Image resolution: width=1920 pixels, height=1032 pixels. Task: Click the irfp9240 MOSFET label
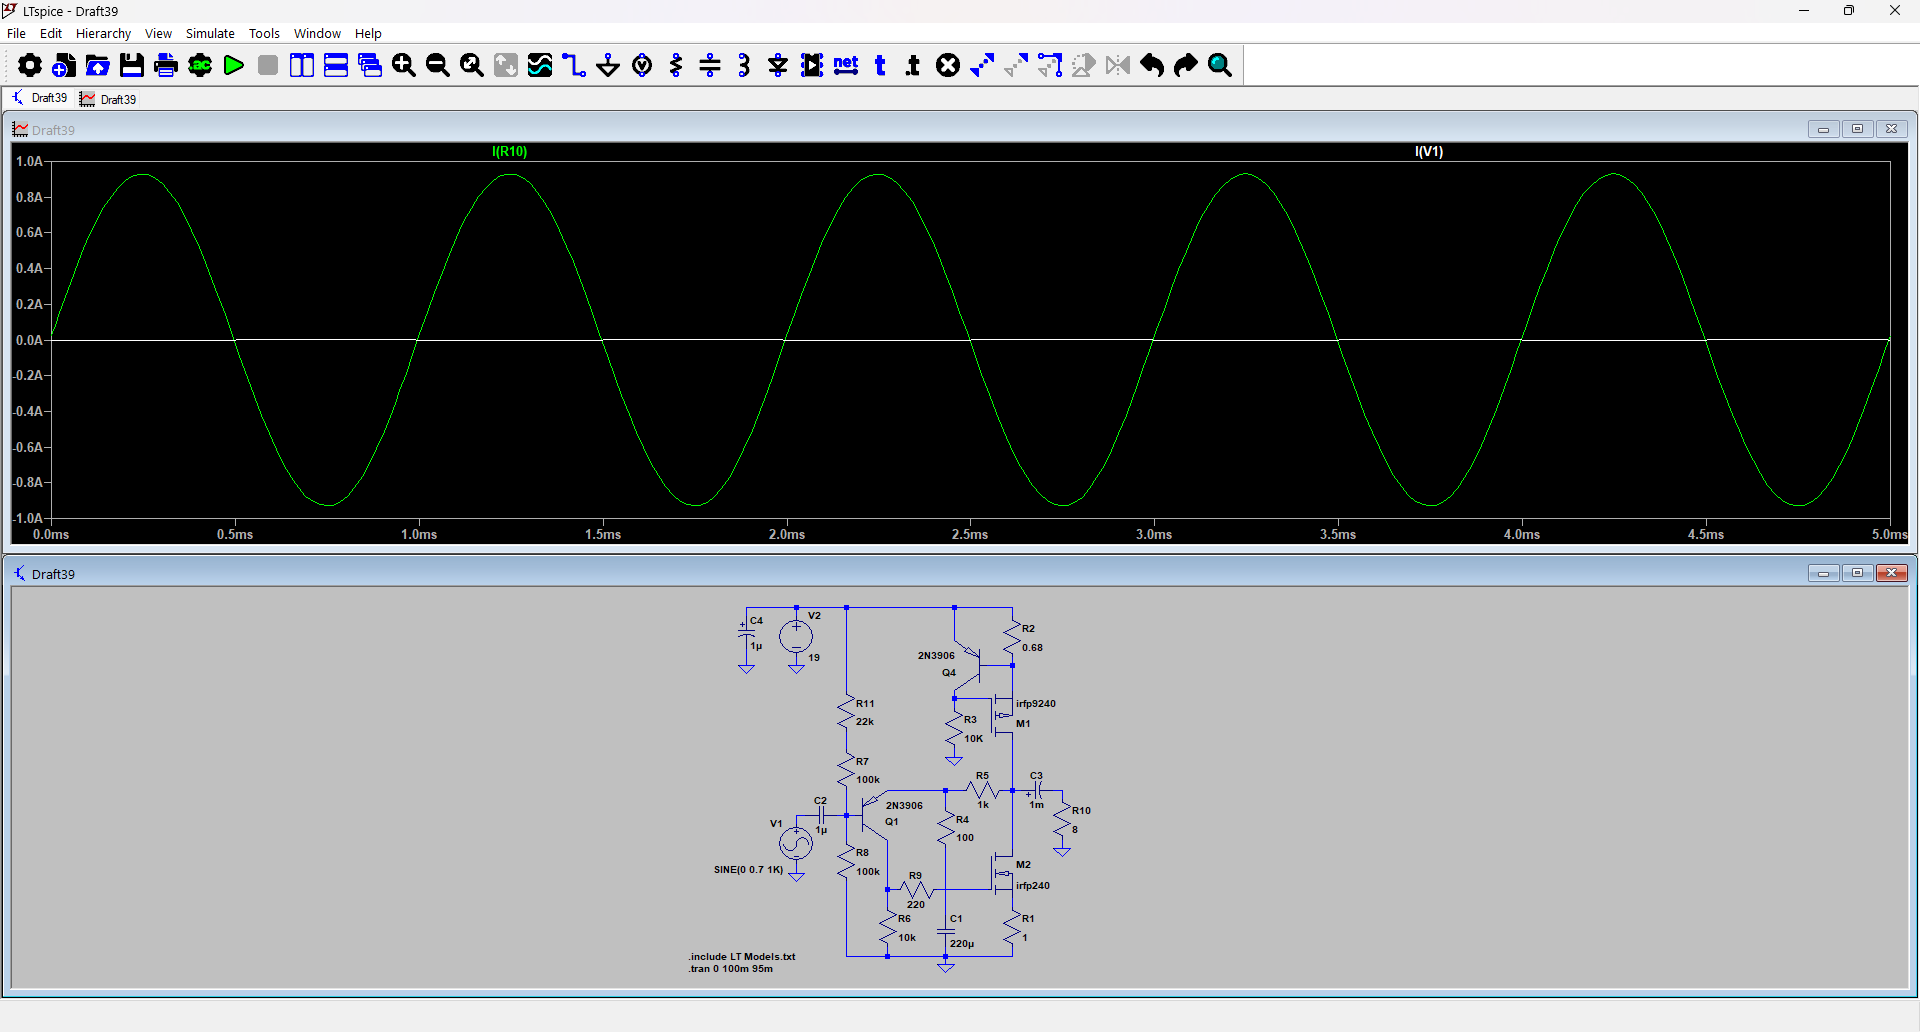tap(1036, 704)
